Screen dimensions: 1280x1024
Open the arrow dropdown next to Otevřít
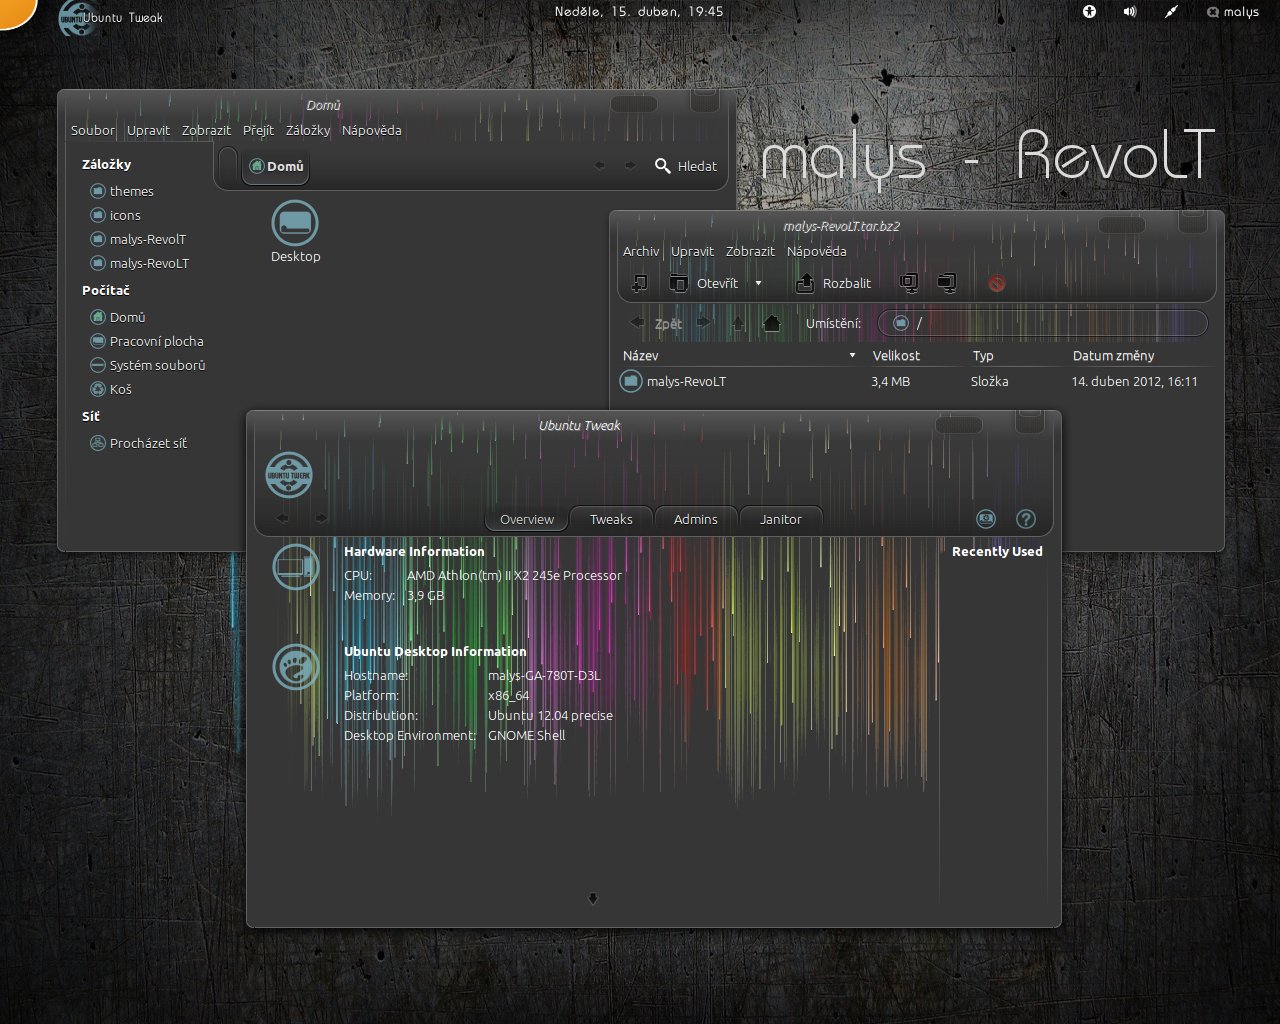(758, 283)
